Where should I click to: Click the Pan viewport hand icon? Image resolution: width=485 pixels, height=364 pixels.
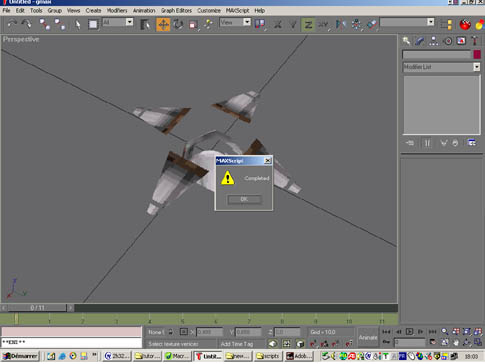456,342
